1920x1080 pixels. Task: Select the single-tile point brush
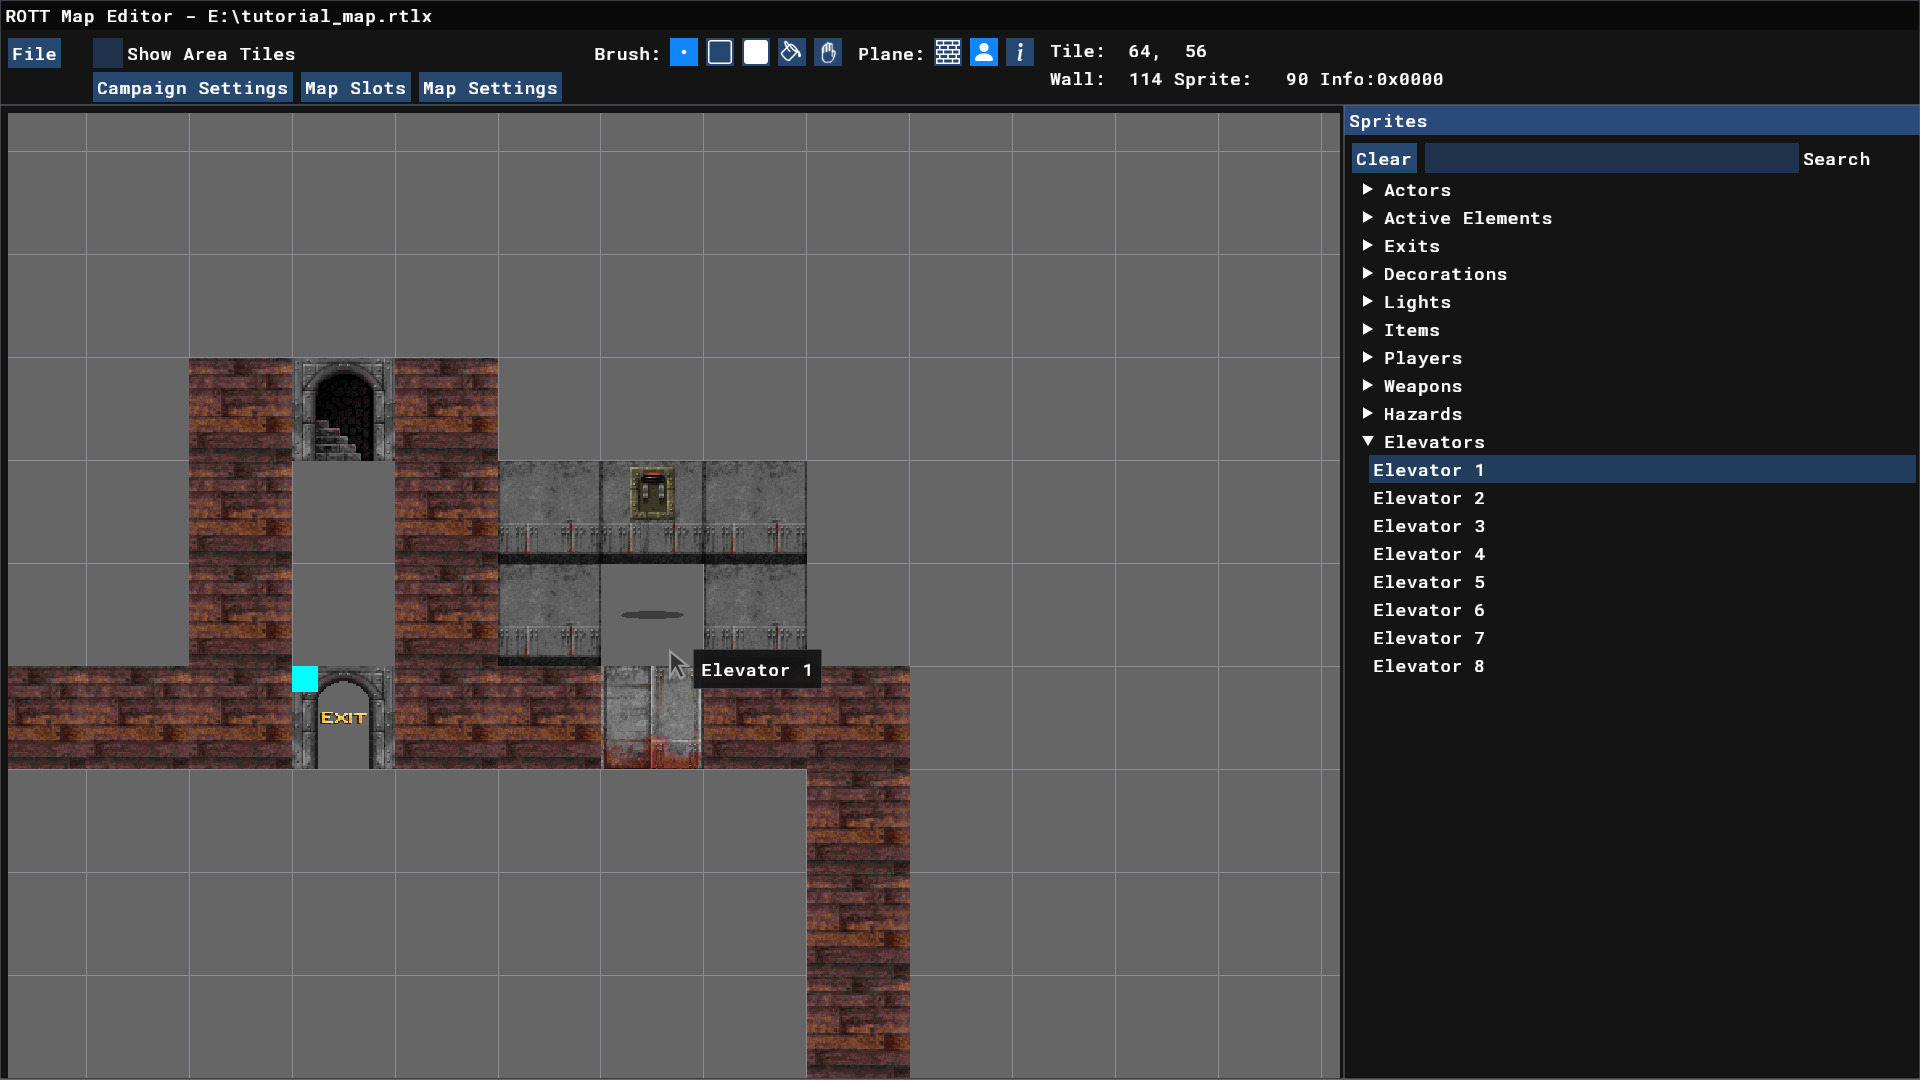point(683,53)
